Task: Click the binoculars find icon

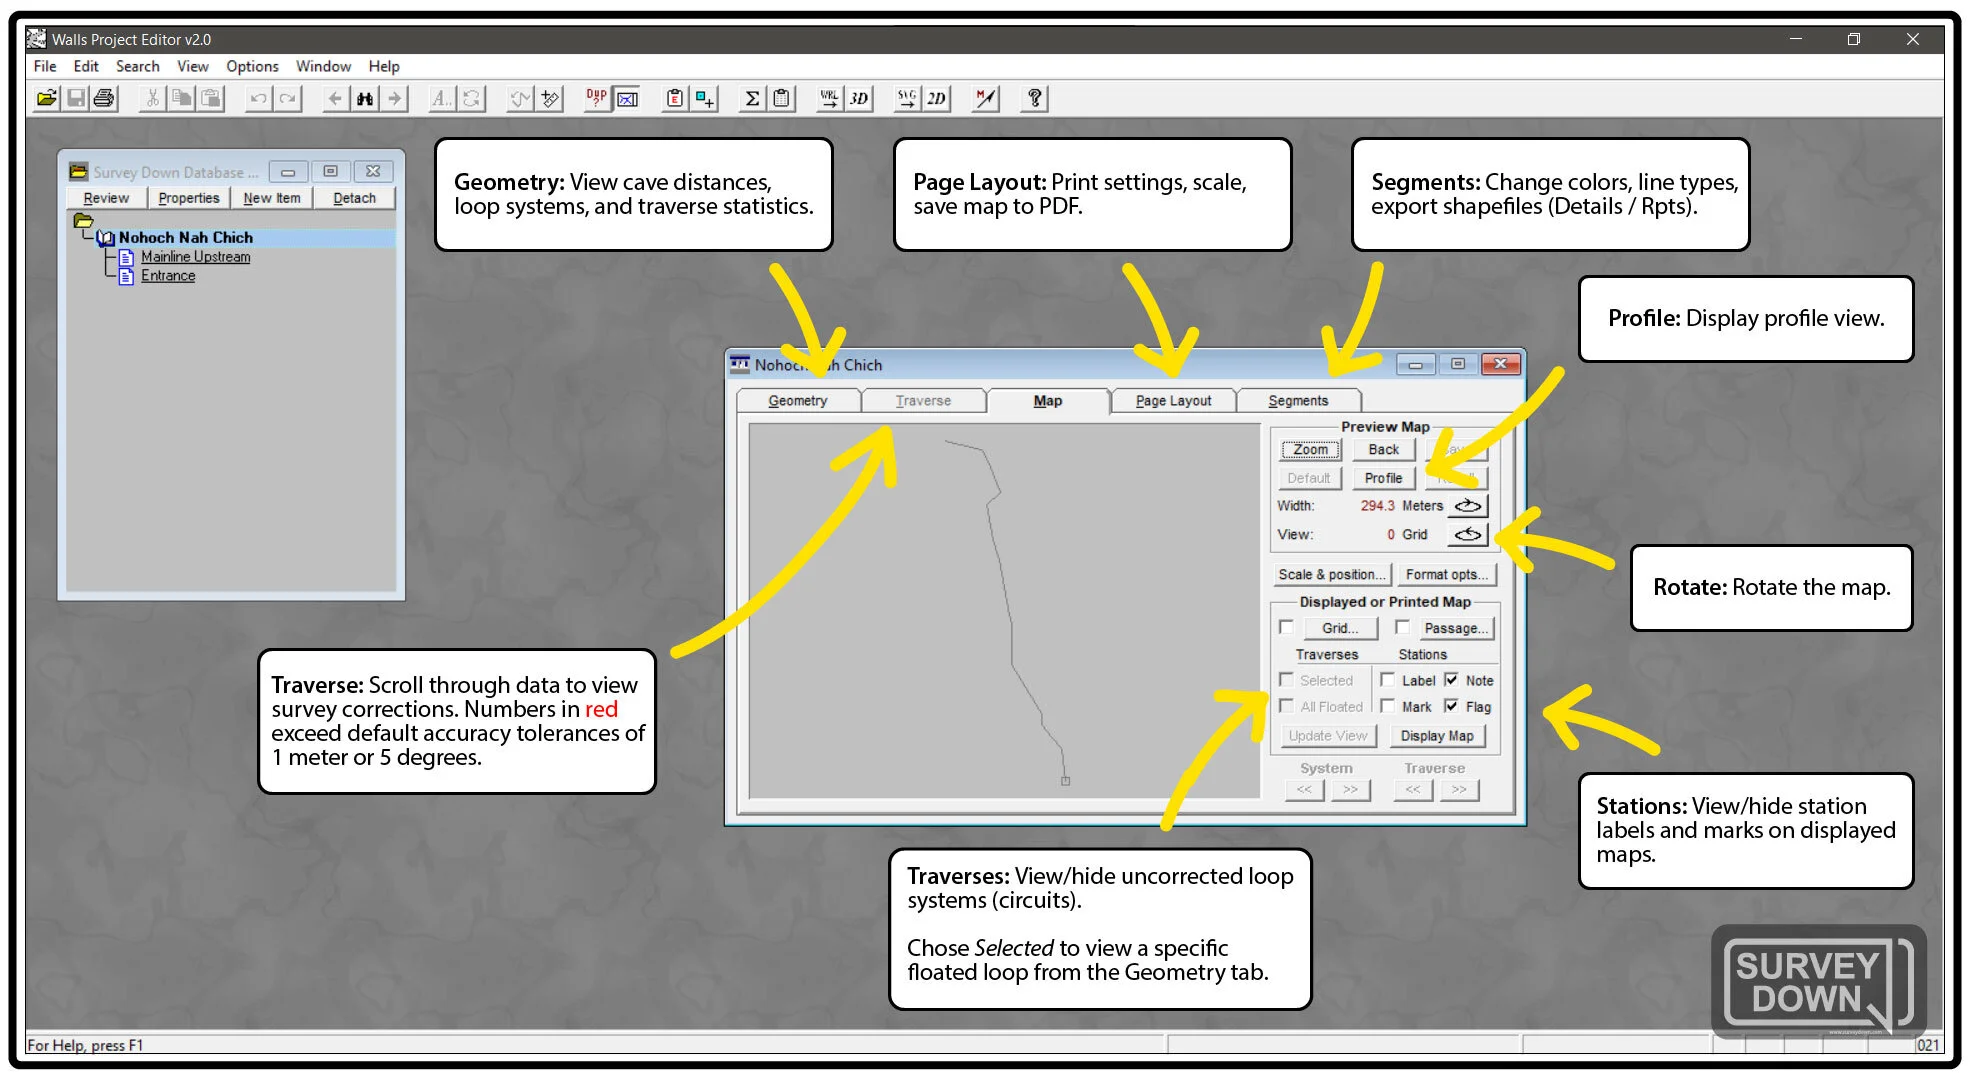Action: pyautogui.click(x=365, y=98)
